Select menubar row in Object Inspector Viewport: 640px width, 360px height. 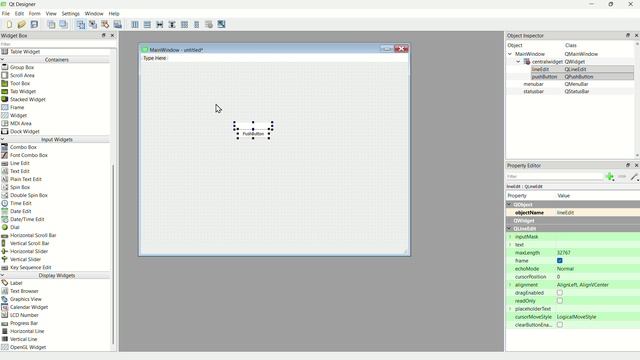point(570,84)
